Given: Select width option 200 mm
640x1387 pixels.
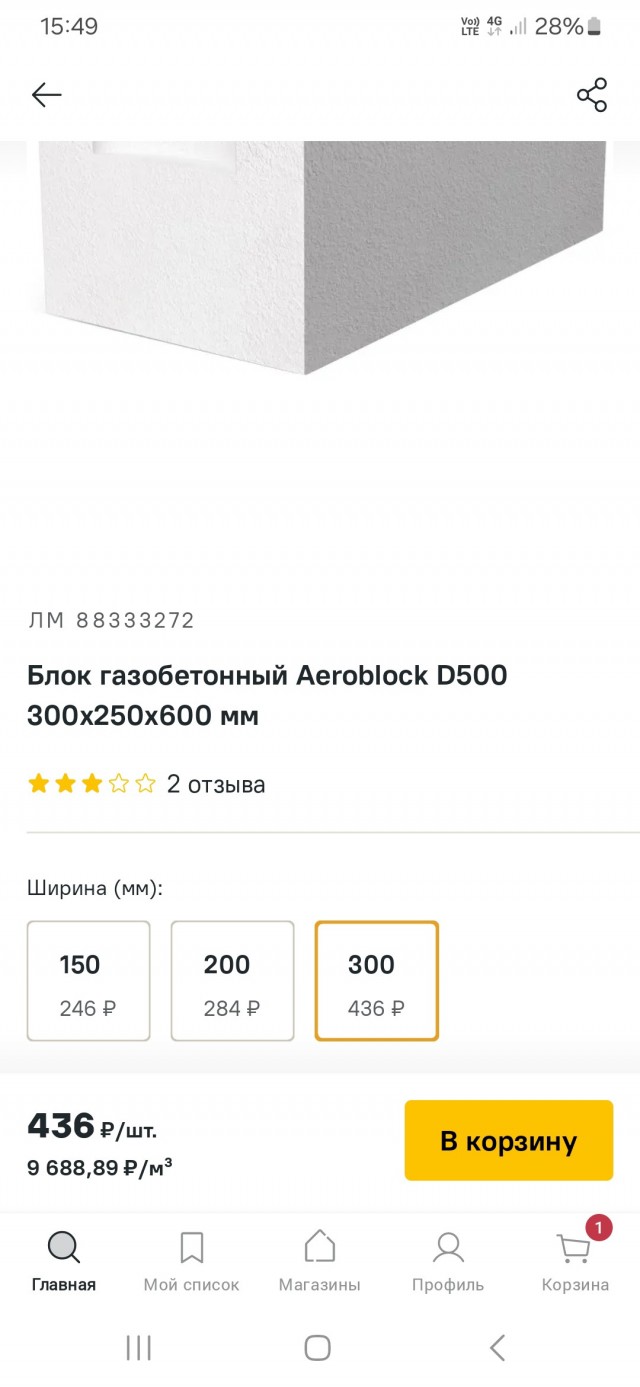Looking at the screenshot, I should [x=232, y=981].
